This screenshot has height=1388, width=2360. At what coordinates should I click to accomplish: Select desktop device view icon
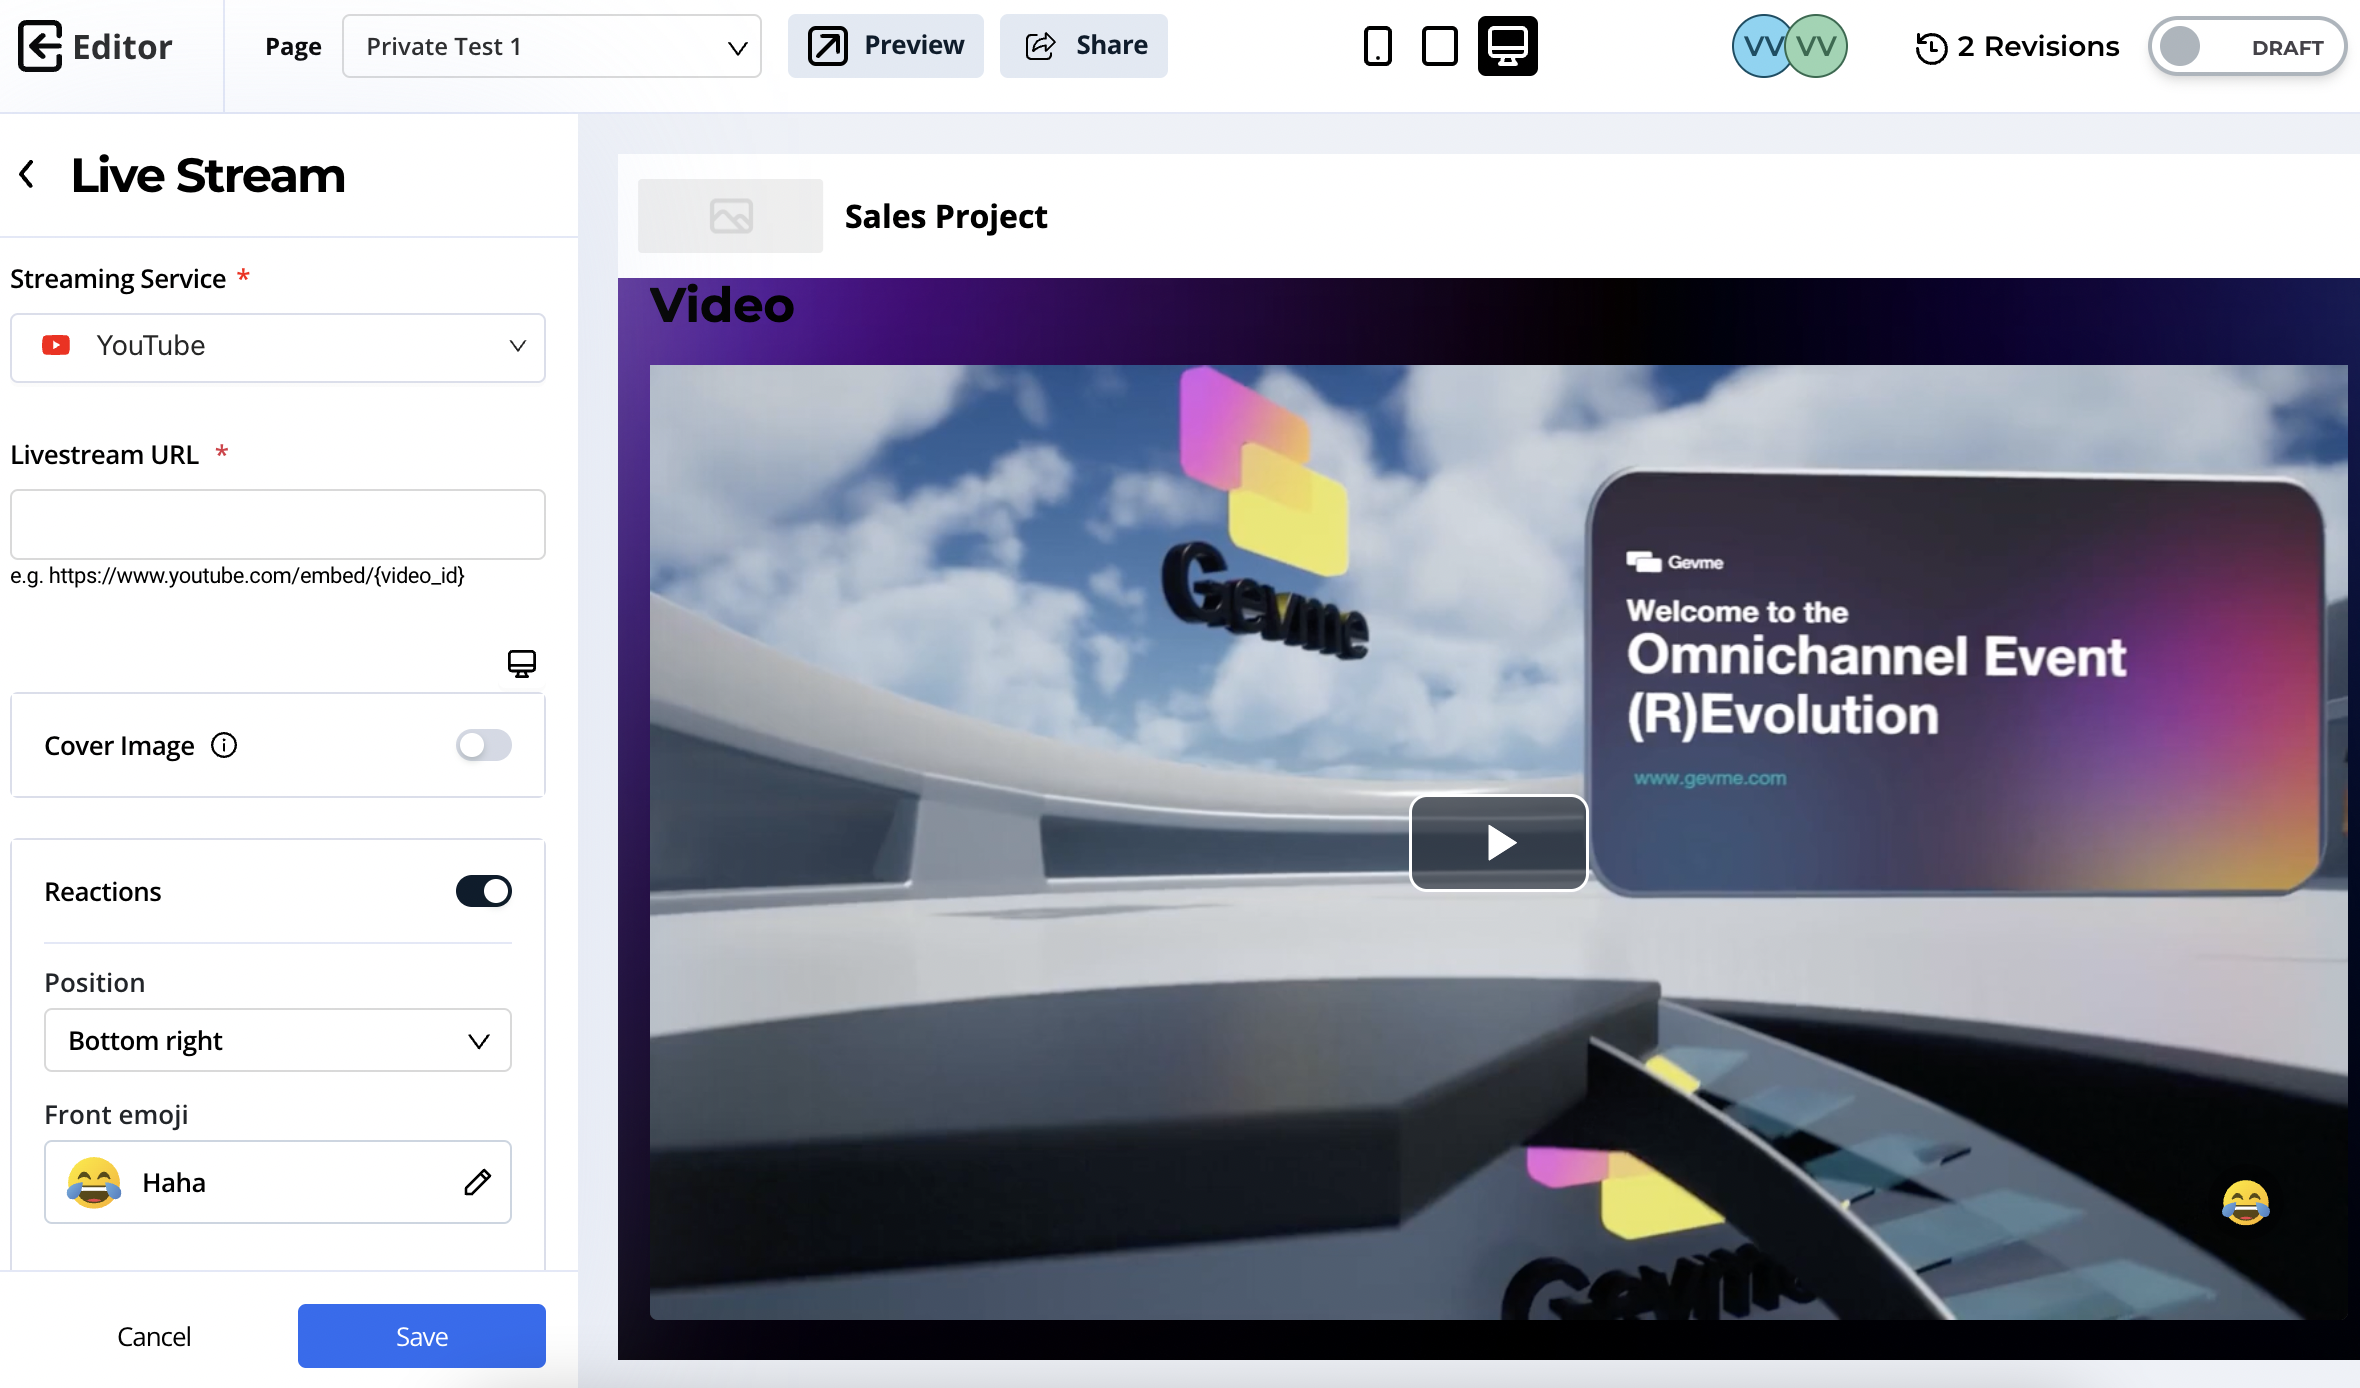click(1507, 46)
